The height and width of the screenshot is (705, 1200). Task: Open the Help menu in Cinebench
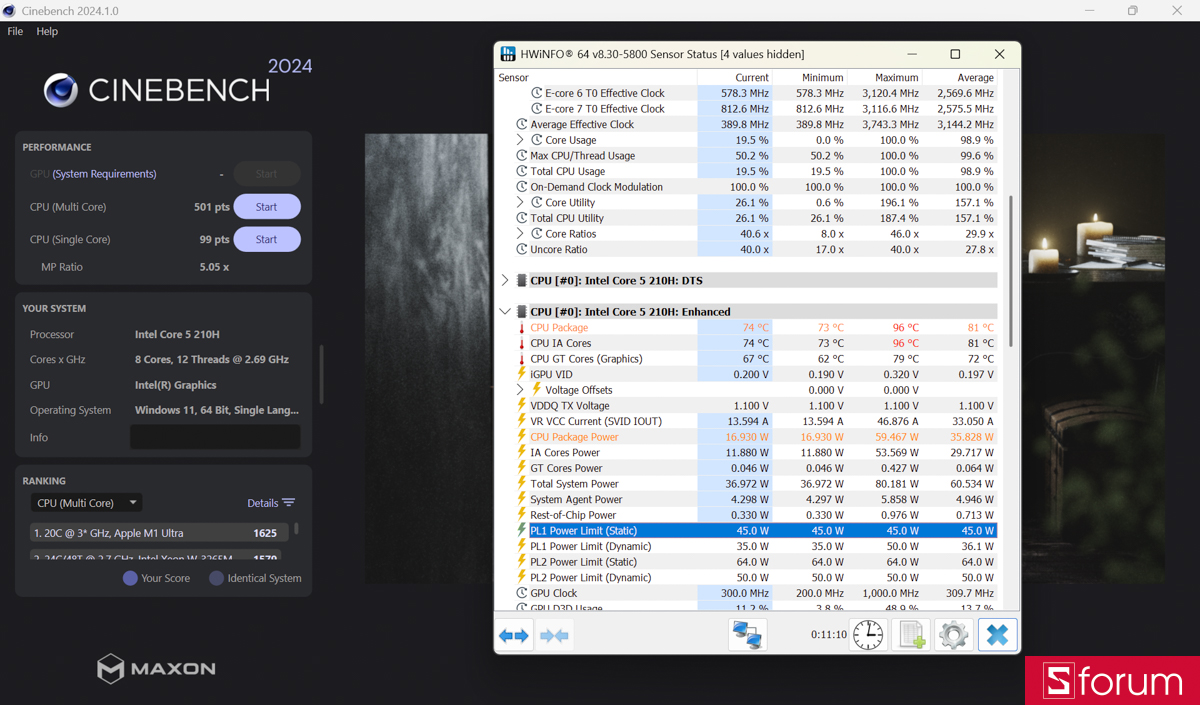(x=46, y=31)
